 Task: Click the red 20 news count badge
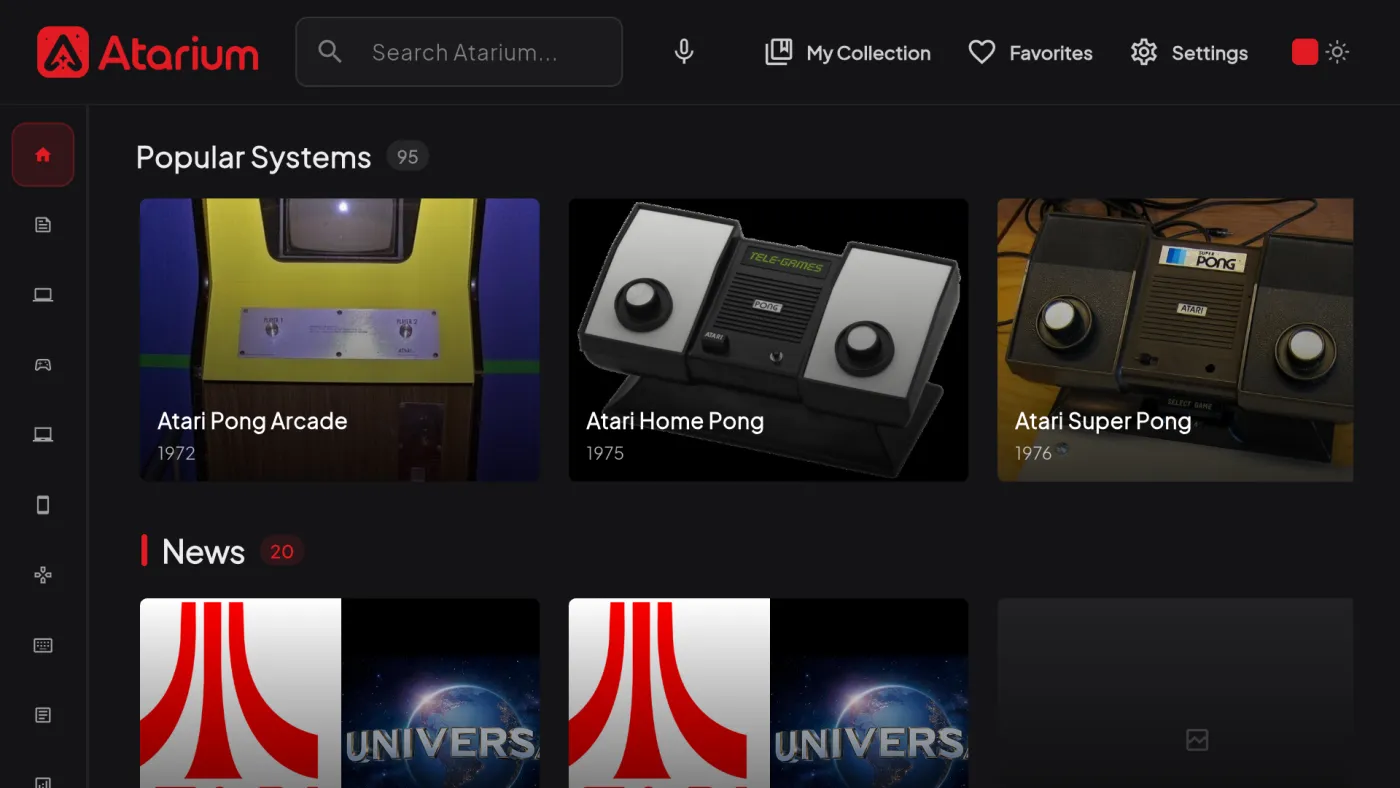(282, 551)
